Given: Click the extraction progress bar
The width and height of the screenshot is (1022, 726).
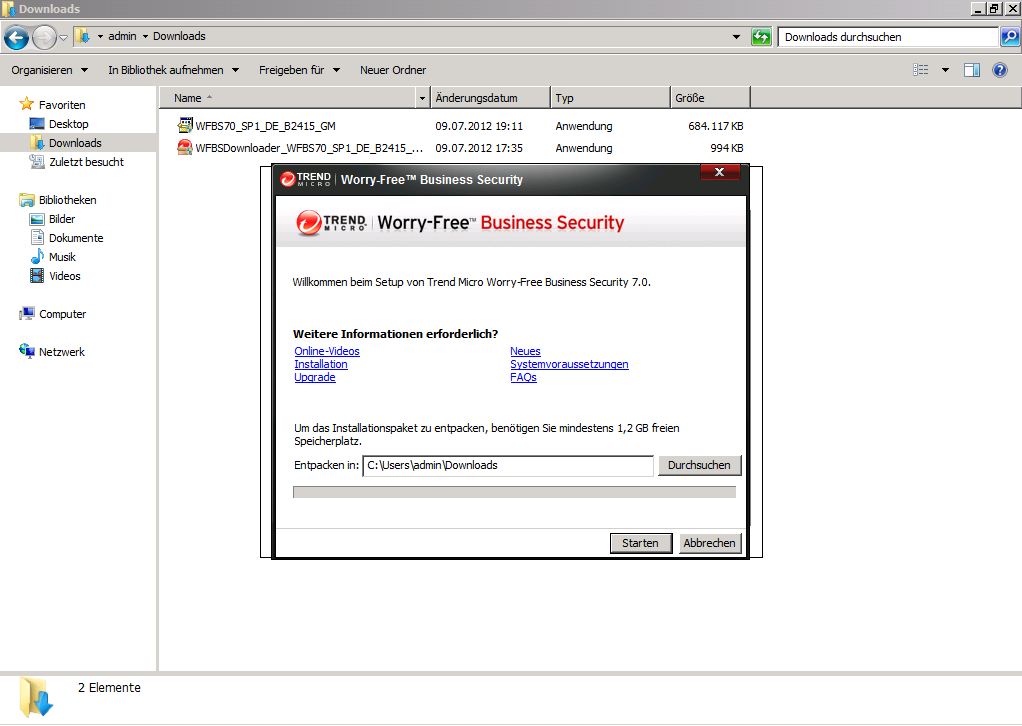Looking at the screenshot, I should tap(514, 492).
